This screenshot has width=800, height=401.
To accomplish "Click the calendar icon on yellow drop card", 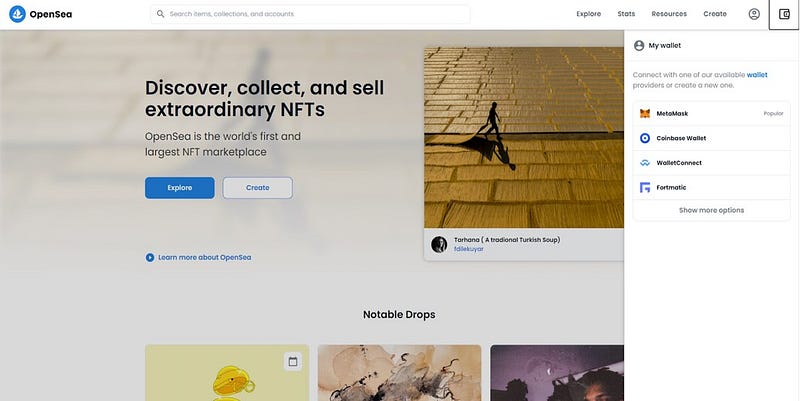I will [x=293, y=361].
